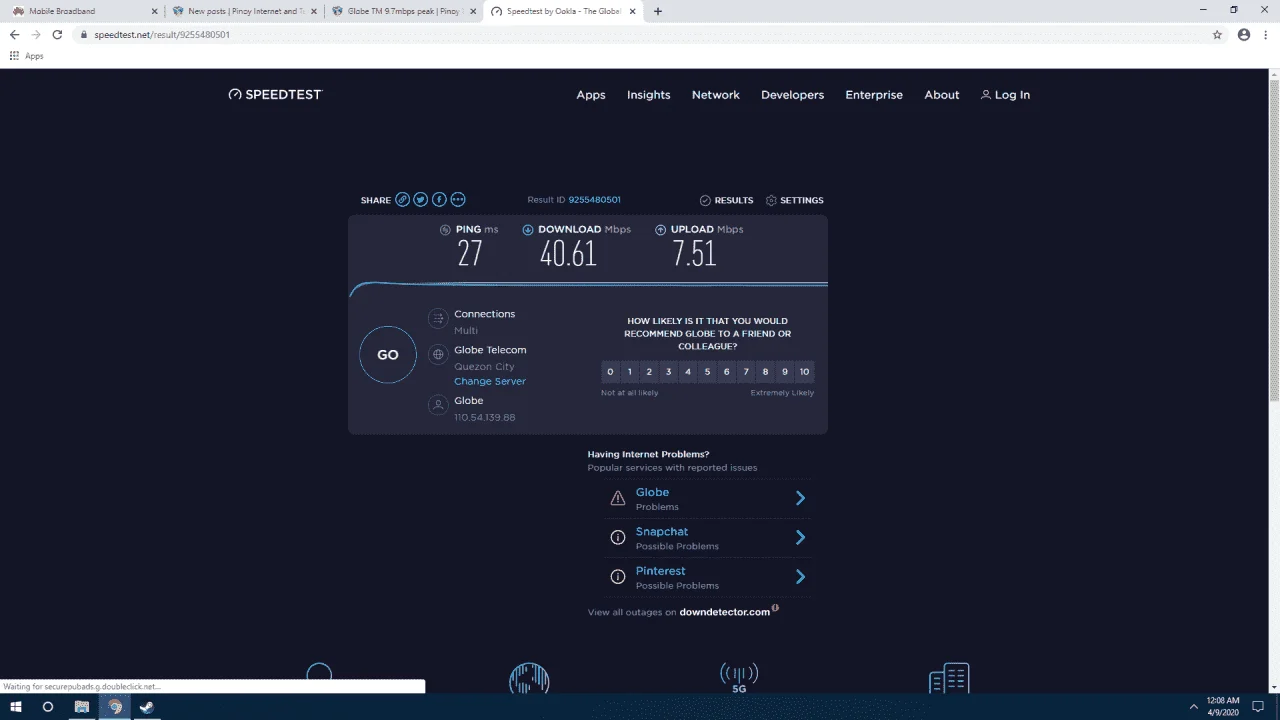Open the Network menu item
The image size is (1280, 720).
716,95
